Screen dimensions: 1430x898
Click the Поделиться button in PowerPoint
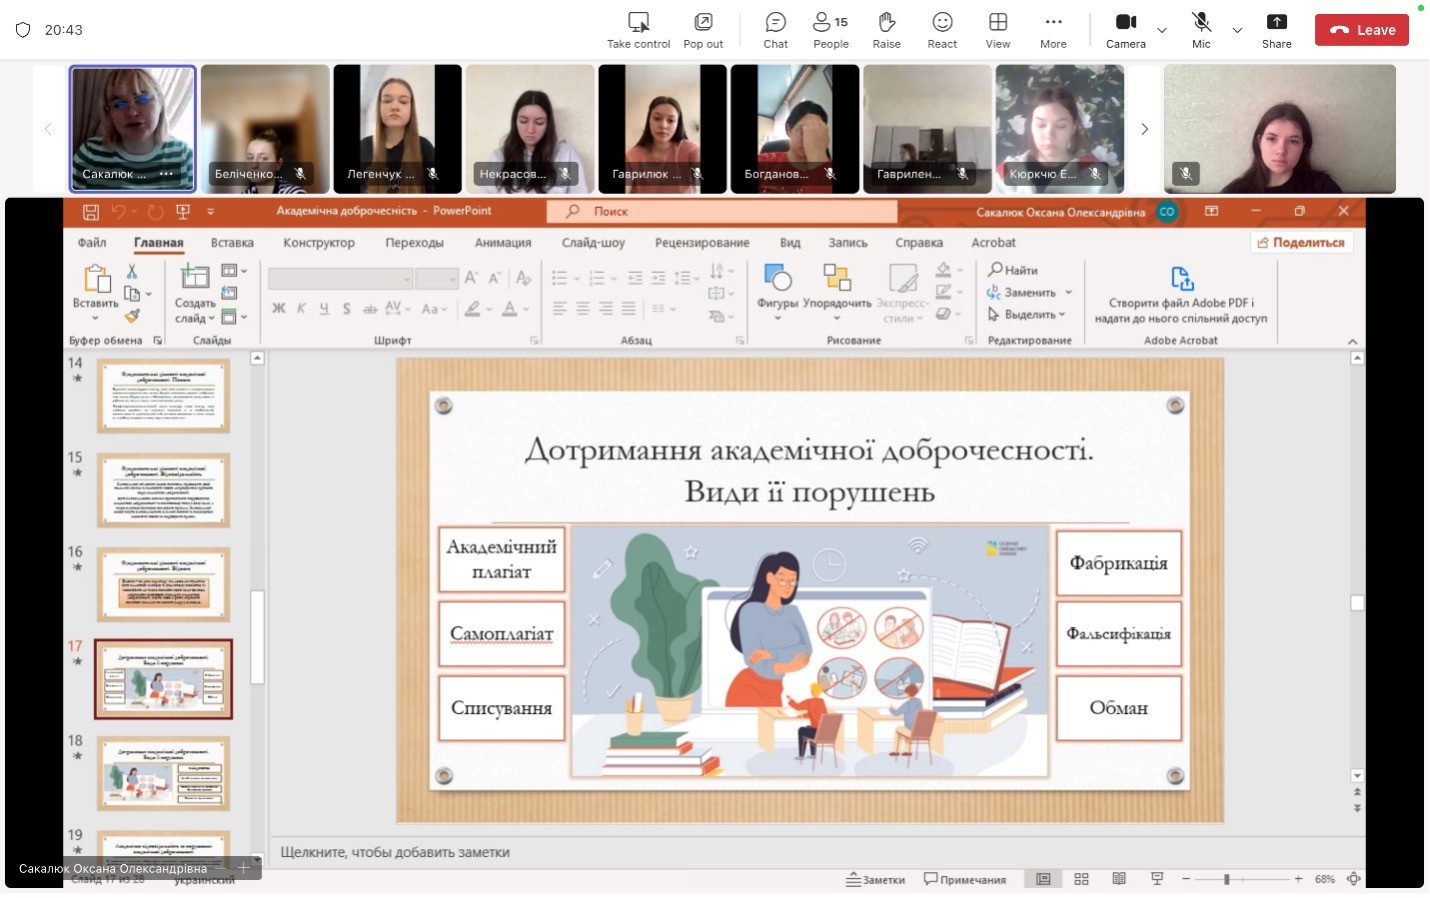click(x=1301, y=243)
